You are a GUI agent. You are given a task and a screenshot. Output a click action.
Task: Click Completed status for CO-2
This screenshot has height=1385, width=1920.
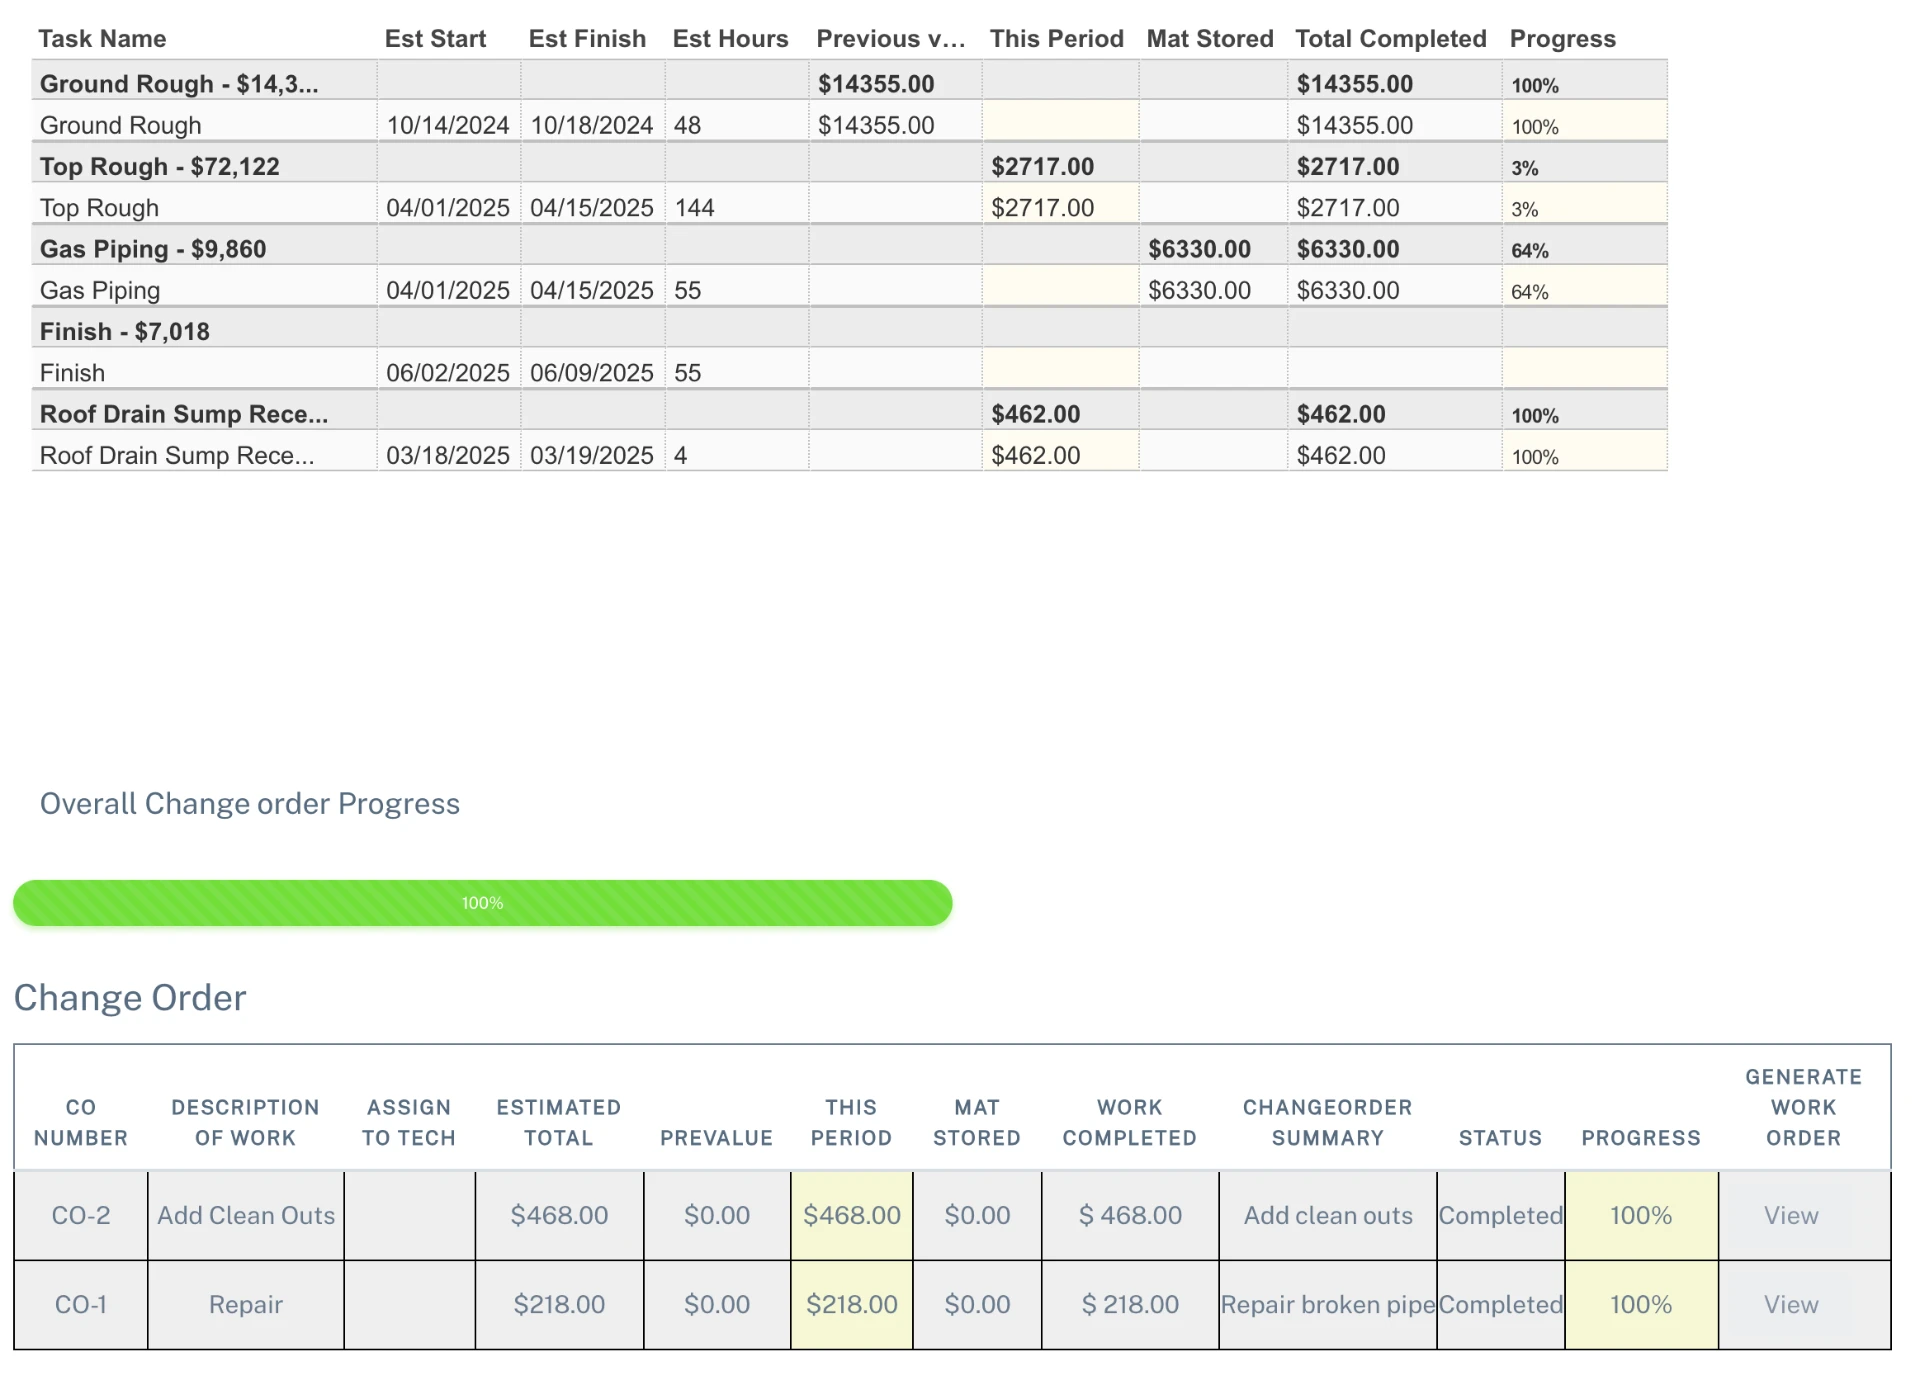pos(1500,1215)
